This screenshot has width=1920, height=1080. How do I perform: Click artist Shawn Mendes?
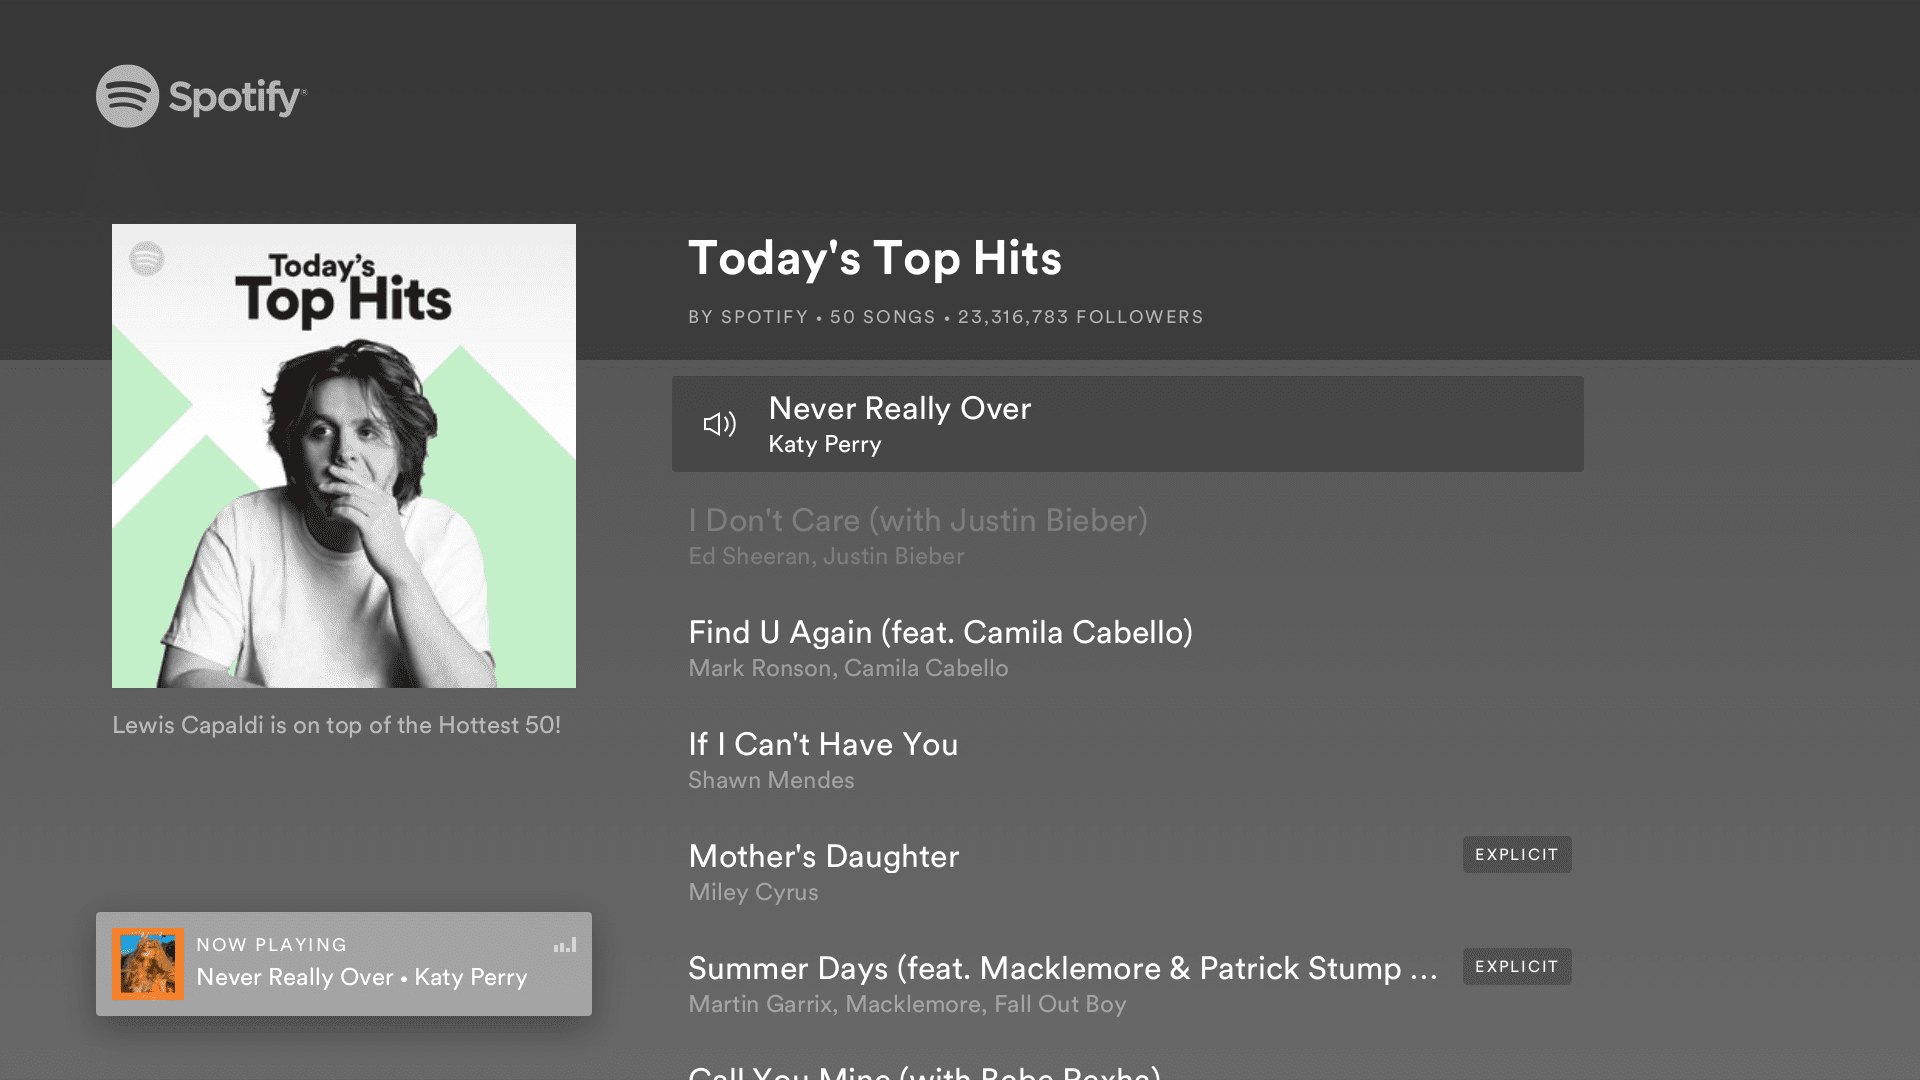[x=771, y=780]
